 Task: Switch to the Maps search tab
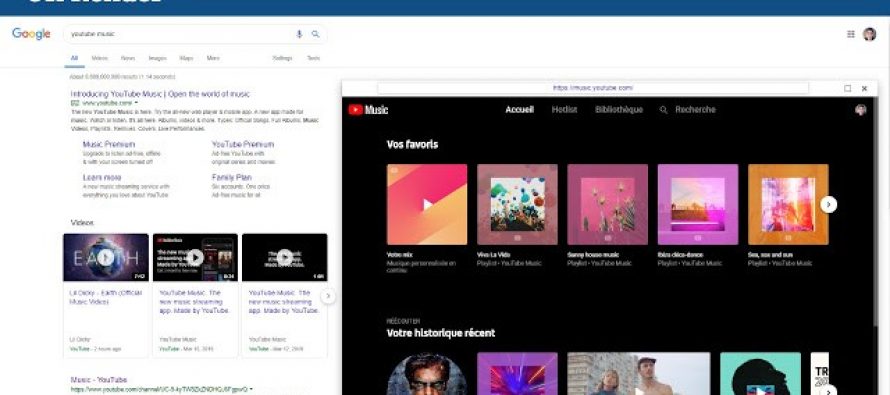[186, 58]
